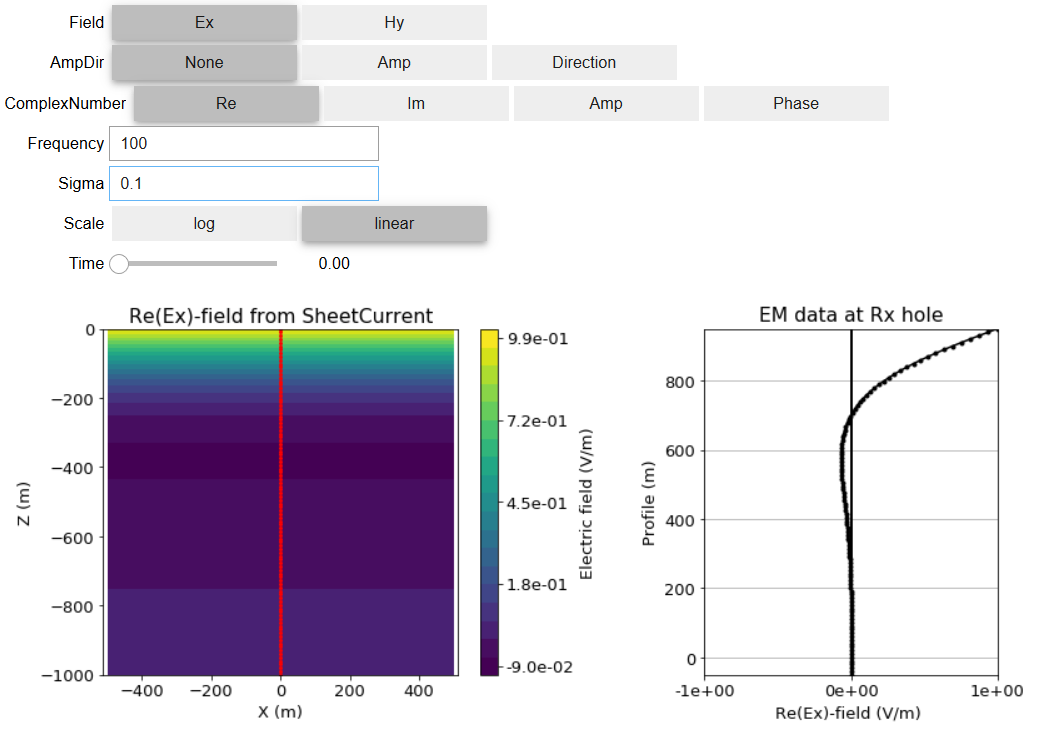
Task: Choose Amp in the AmpDir row
Action: click(x=394, y=62)
